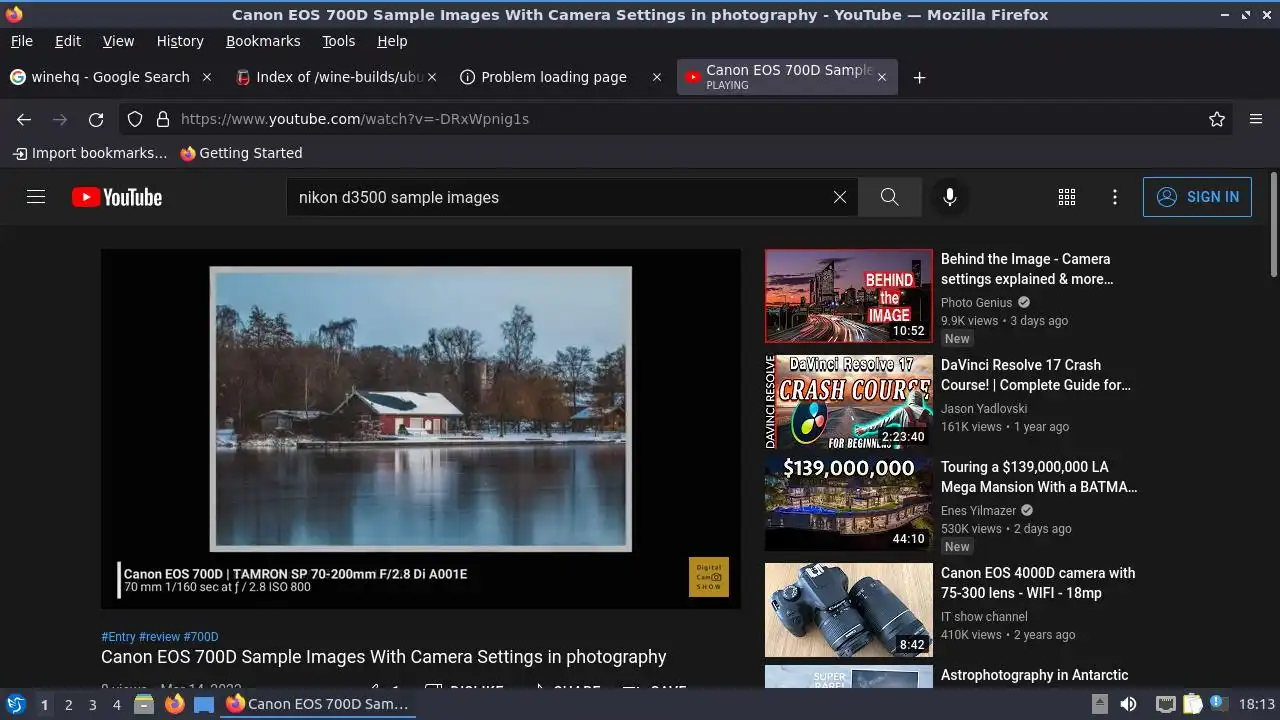Bookmark this page with the star
This screenshot has height=720, width=1280.
coord(1217,119)
